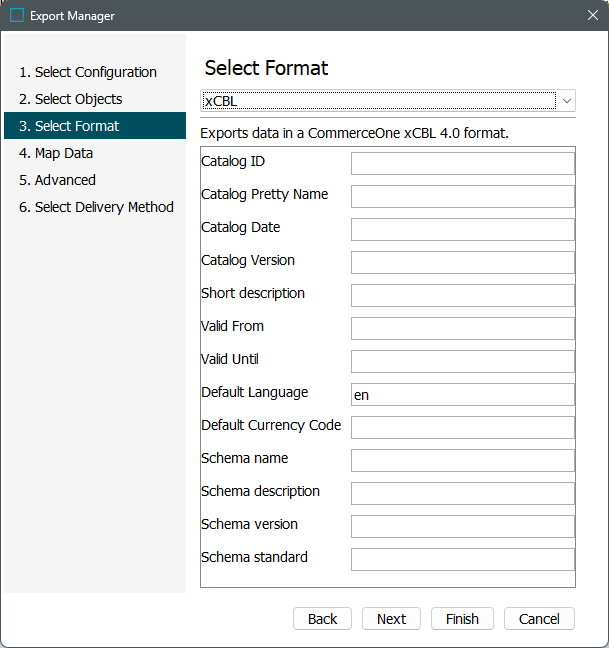Image resolution: width=609 pixels, height=648 pixels.
Task: Focus the Default Currency Code field
Action: [462, 428]
